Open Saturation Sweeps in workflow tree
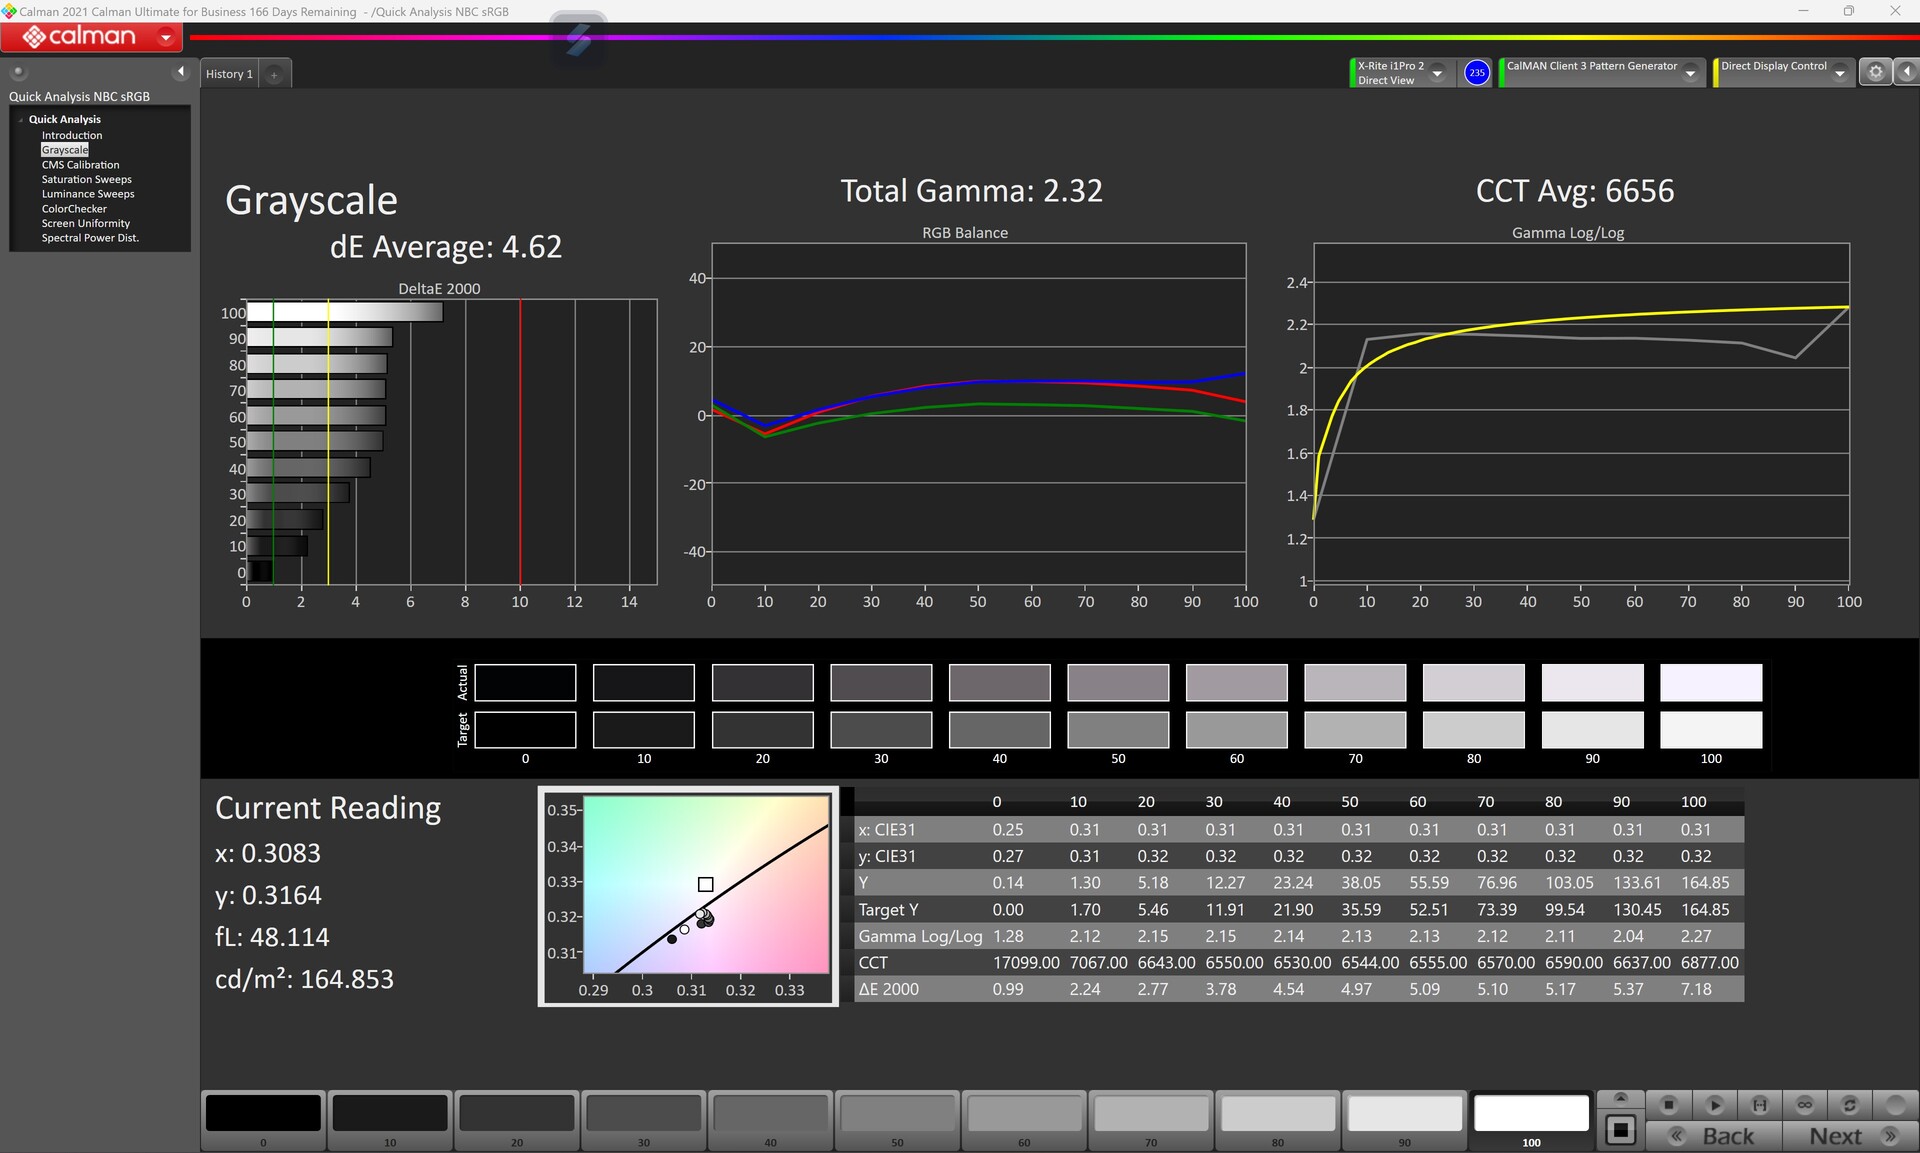 pos(86,180)
